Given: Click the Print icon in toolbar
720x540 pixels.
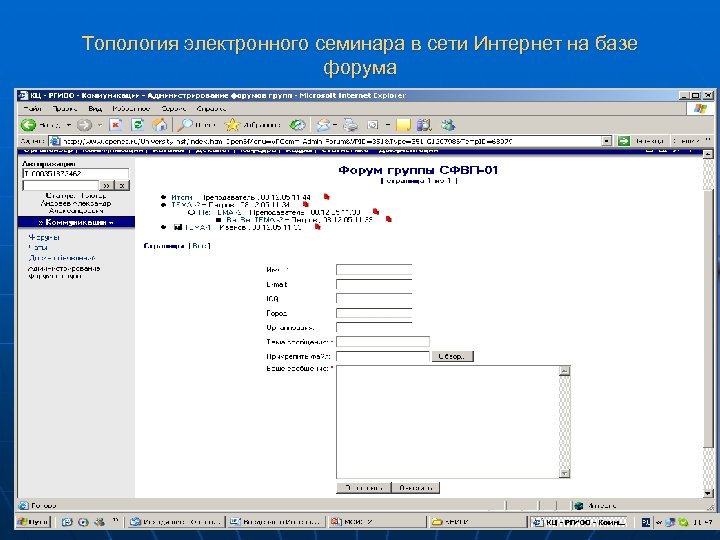Looking at the screenshot, I should pyautogui.click(x=351, y=125).
